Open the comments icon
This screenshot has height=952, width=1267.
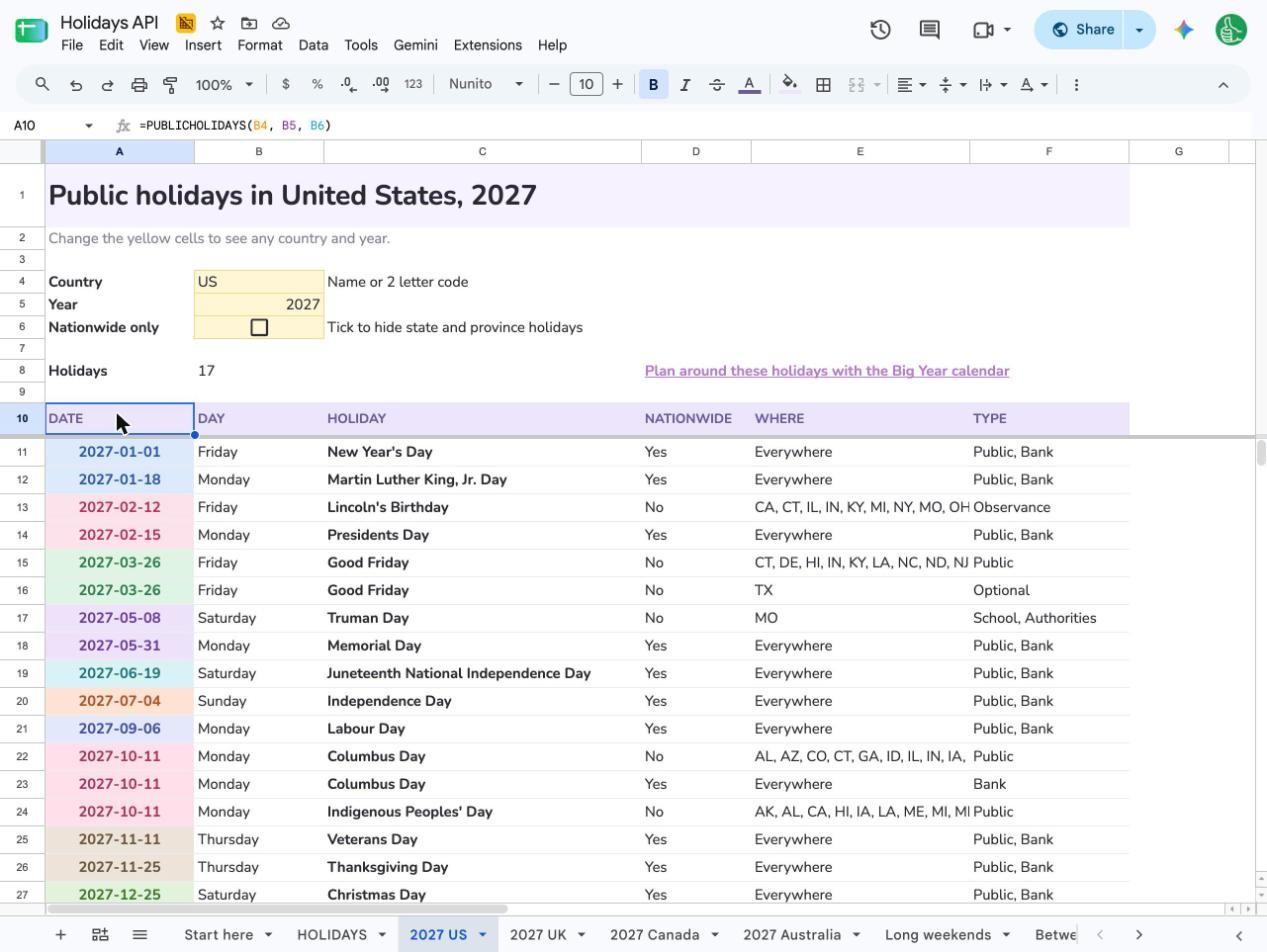929,30
